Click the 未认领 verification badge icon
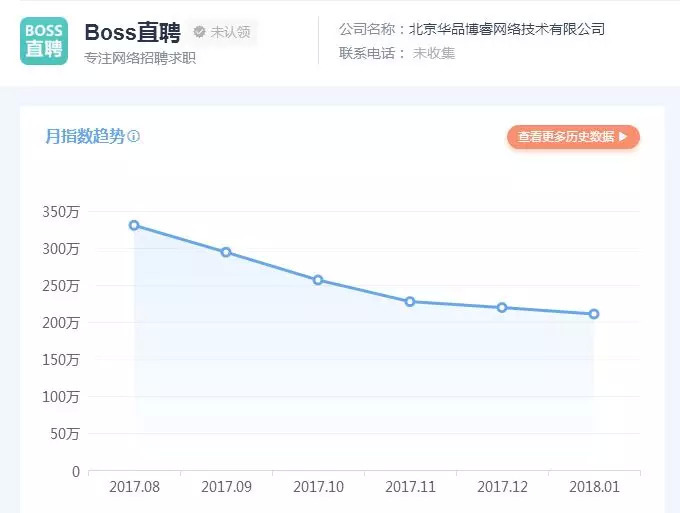This screenshot has width=680, height=513. click(199, 32)
